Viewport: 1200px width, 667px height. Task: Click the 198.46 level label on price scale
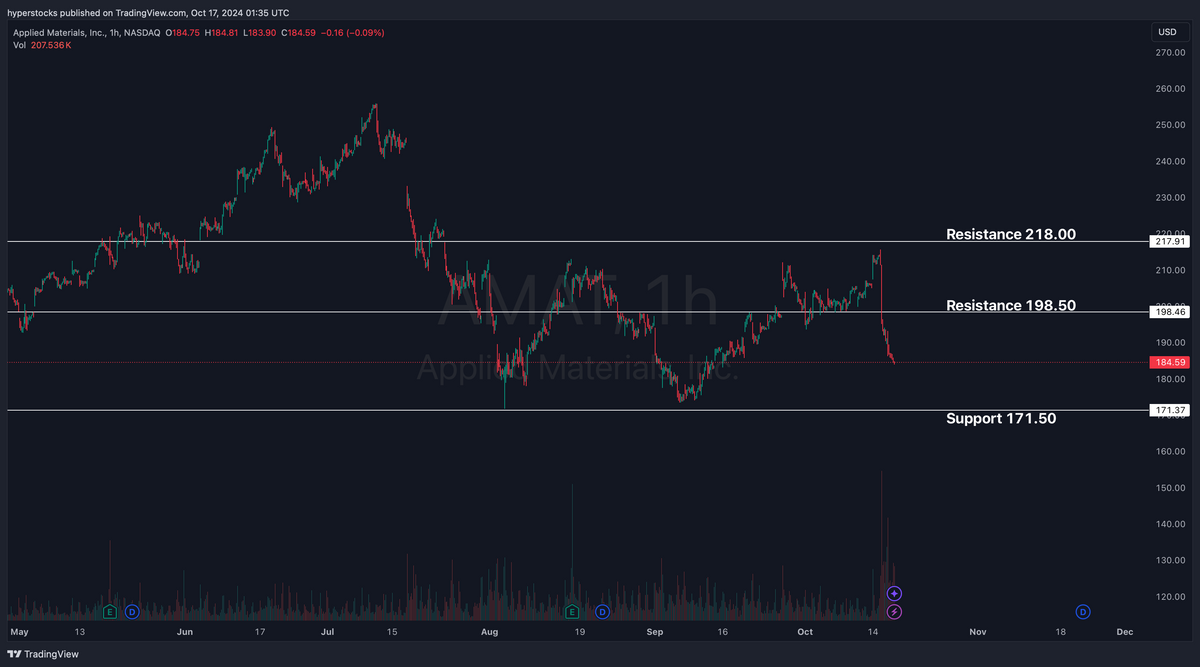[x=1168, y=311]
